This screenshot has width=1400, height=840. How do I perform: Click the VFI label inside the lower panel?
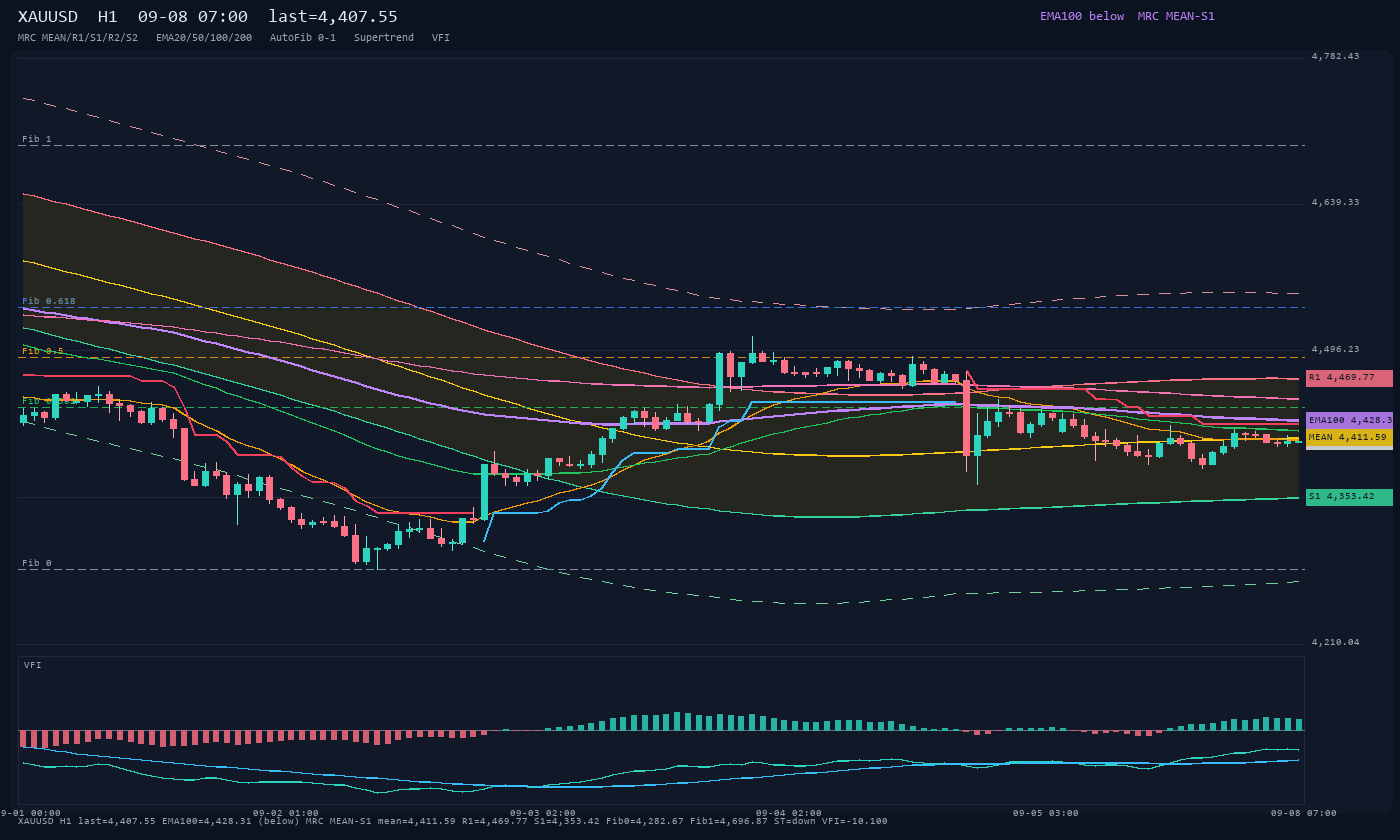(x=33, y=665)
